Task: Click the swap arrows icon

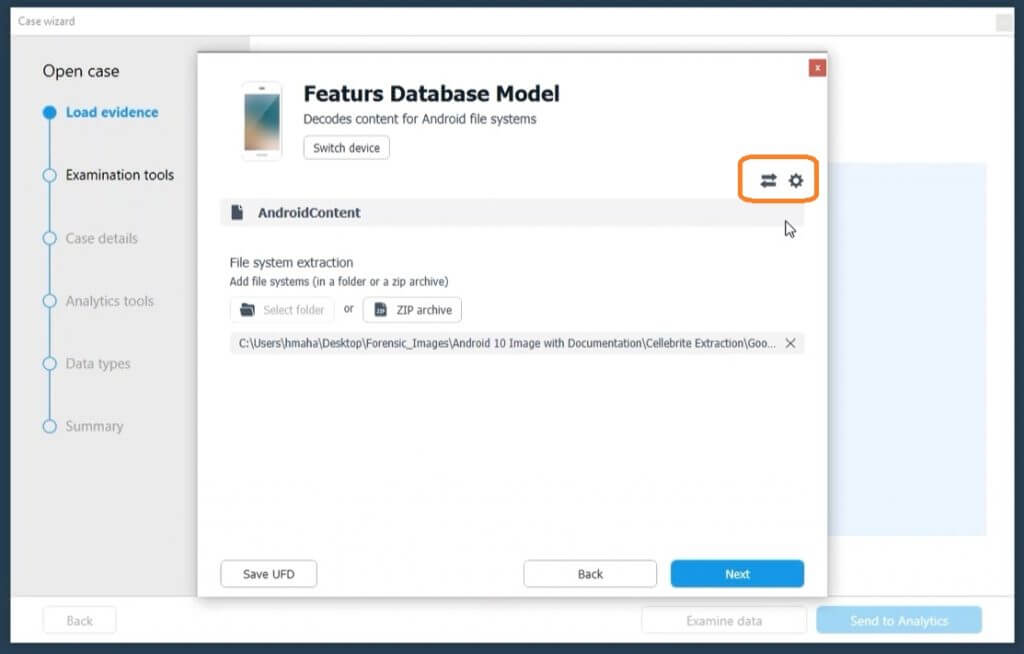Action: 768,181
